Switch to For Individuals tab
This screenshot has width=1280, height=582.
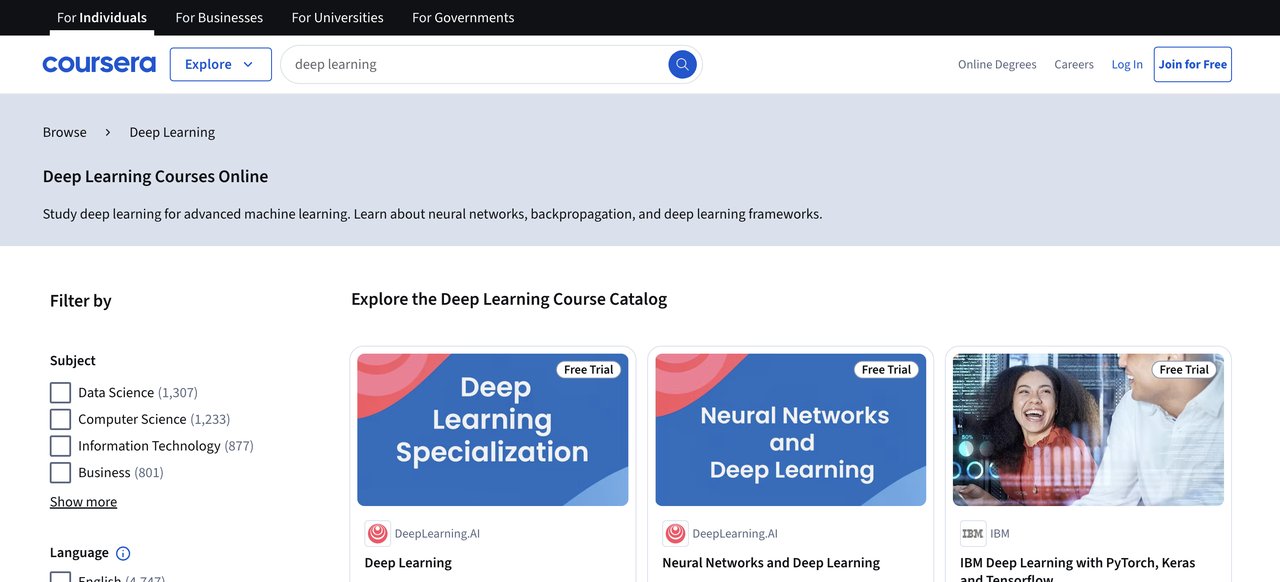click(x=102, y=17)
